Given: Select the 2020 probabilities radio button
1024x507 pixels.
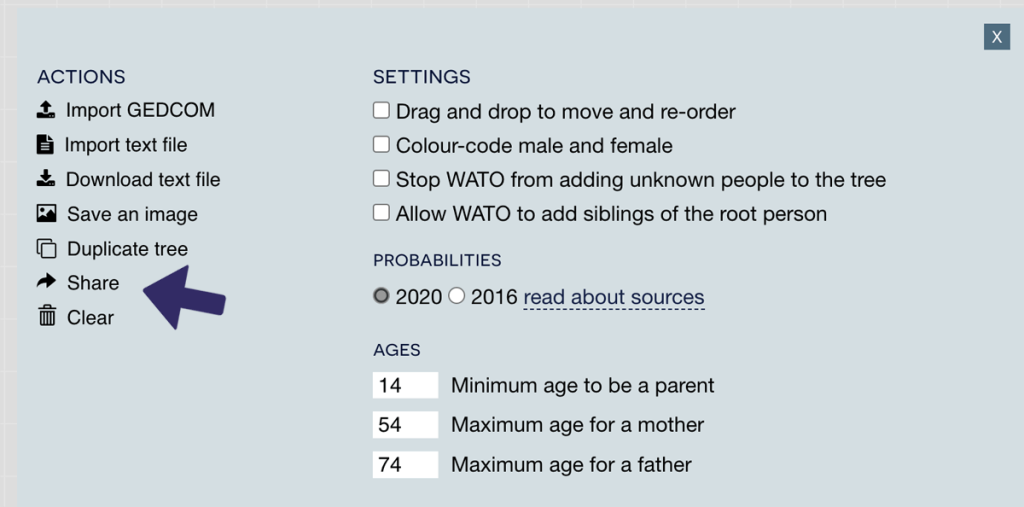Looking at the screenshot, I should click(x=381, y=296).
